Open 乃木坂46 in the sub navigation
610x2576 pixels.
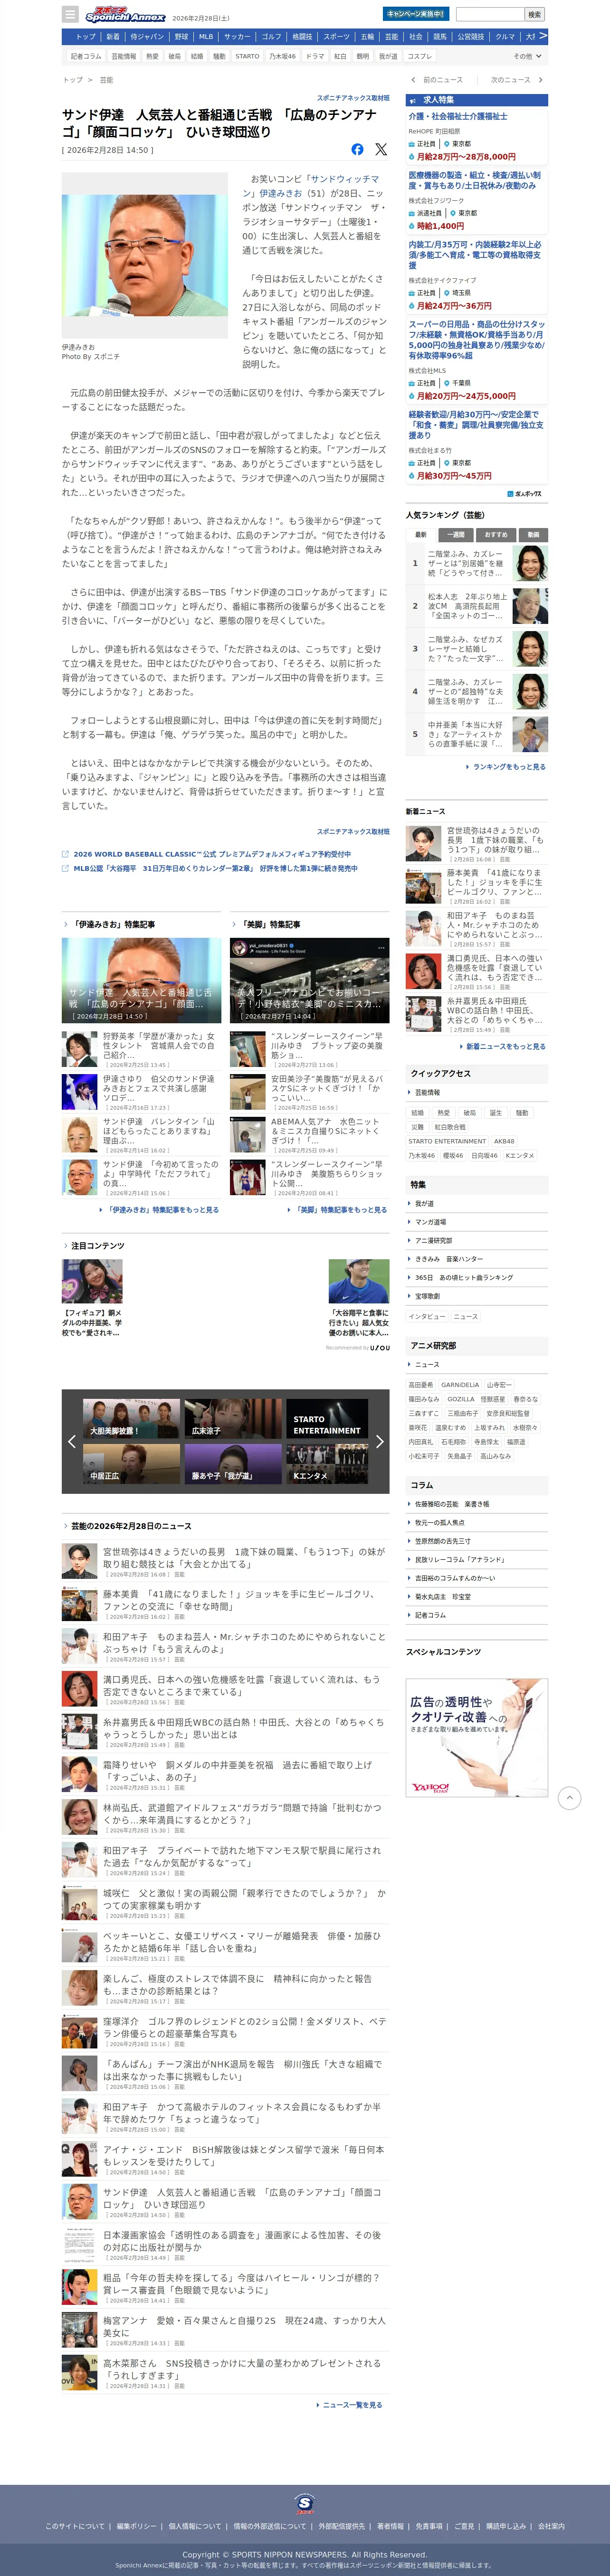282,56
